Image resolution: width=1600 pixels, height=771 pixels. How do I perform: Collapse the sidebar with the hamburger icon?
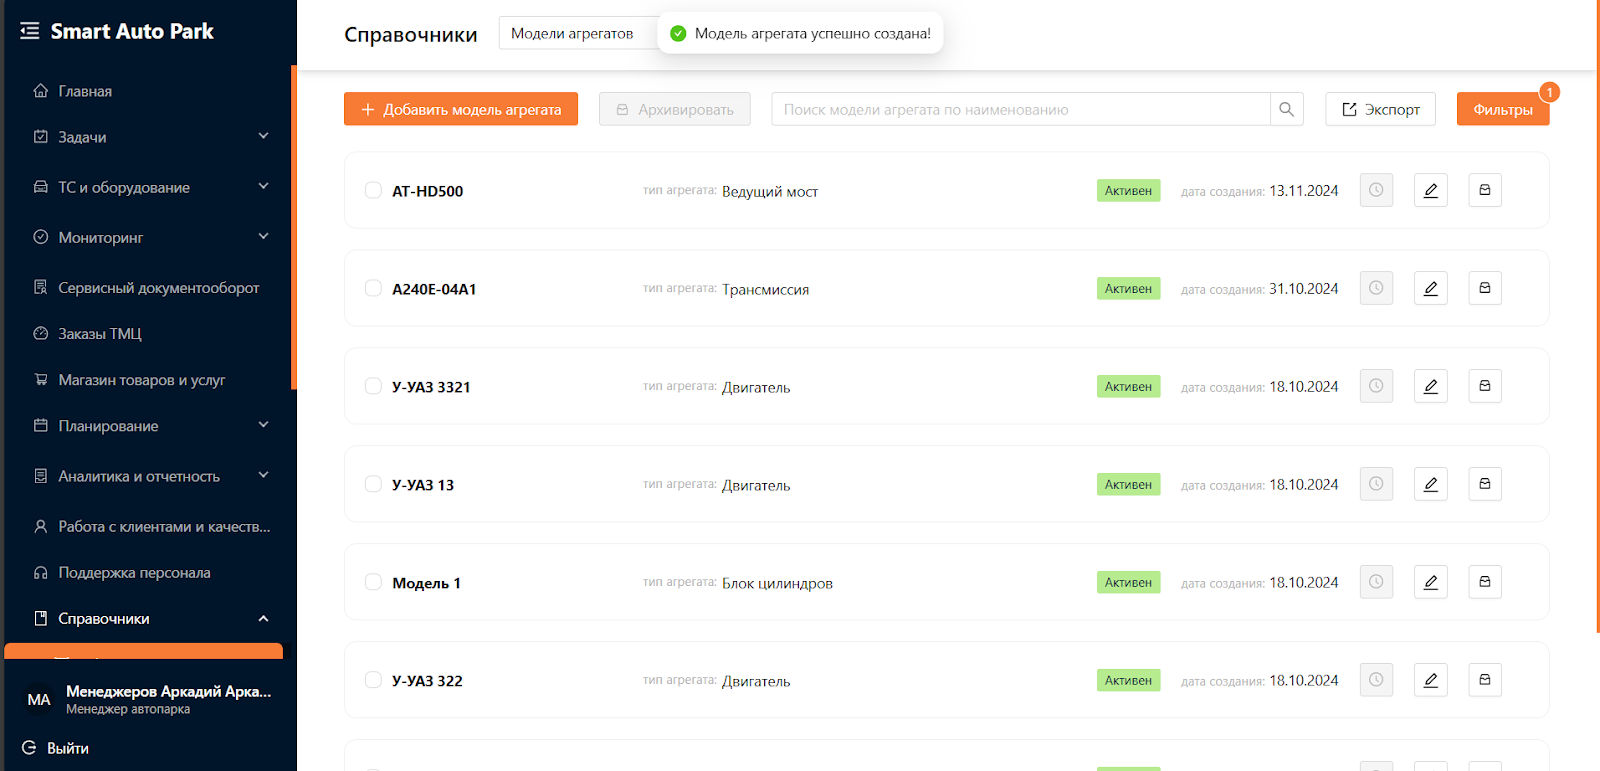tap(30, 31)
